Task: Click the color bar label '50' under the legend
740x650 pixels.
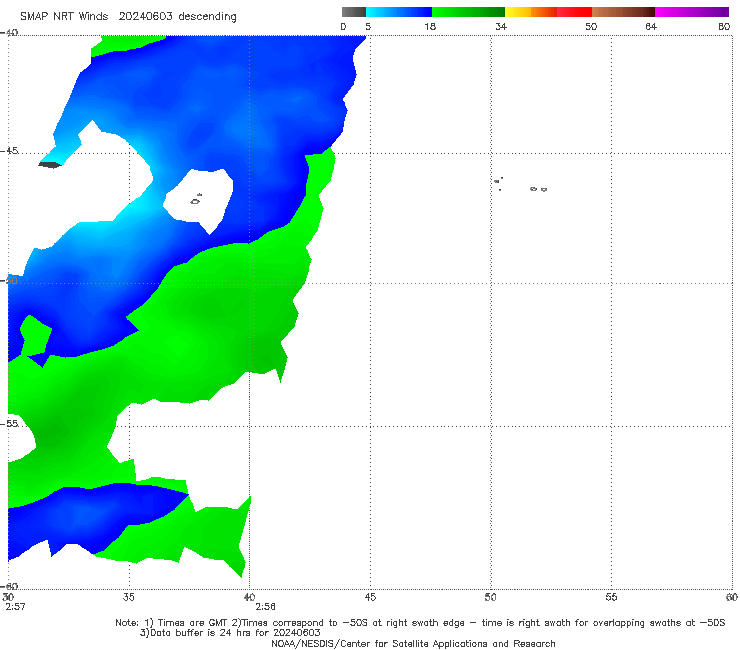Action: [x=591, y=26]
